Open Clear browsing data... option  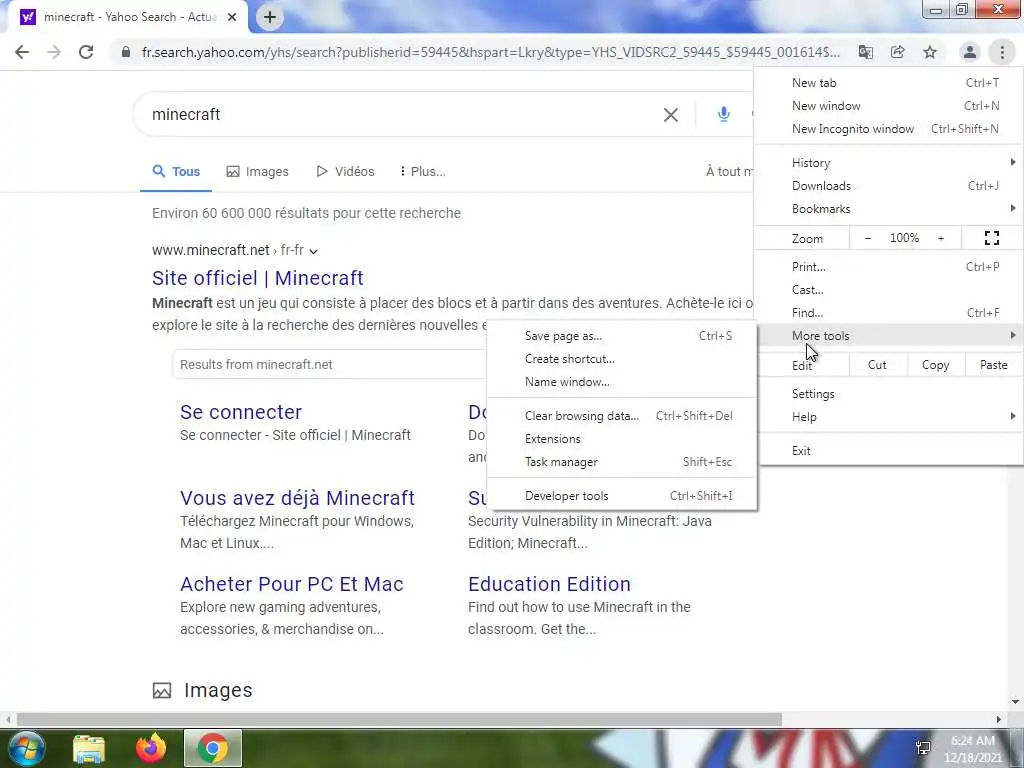tap(622, 416)
